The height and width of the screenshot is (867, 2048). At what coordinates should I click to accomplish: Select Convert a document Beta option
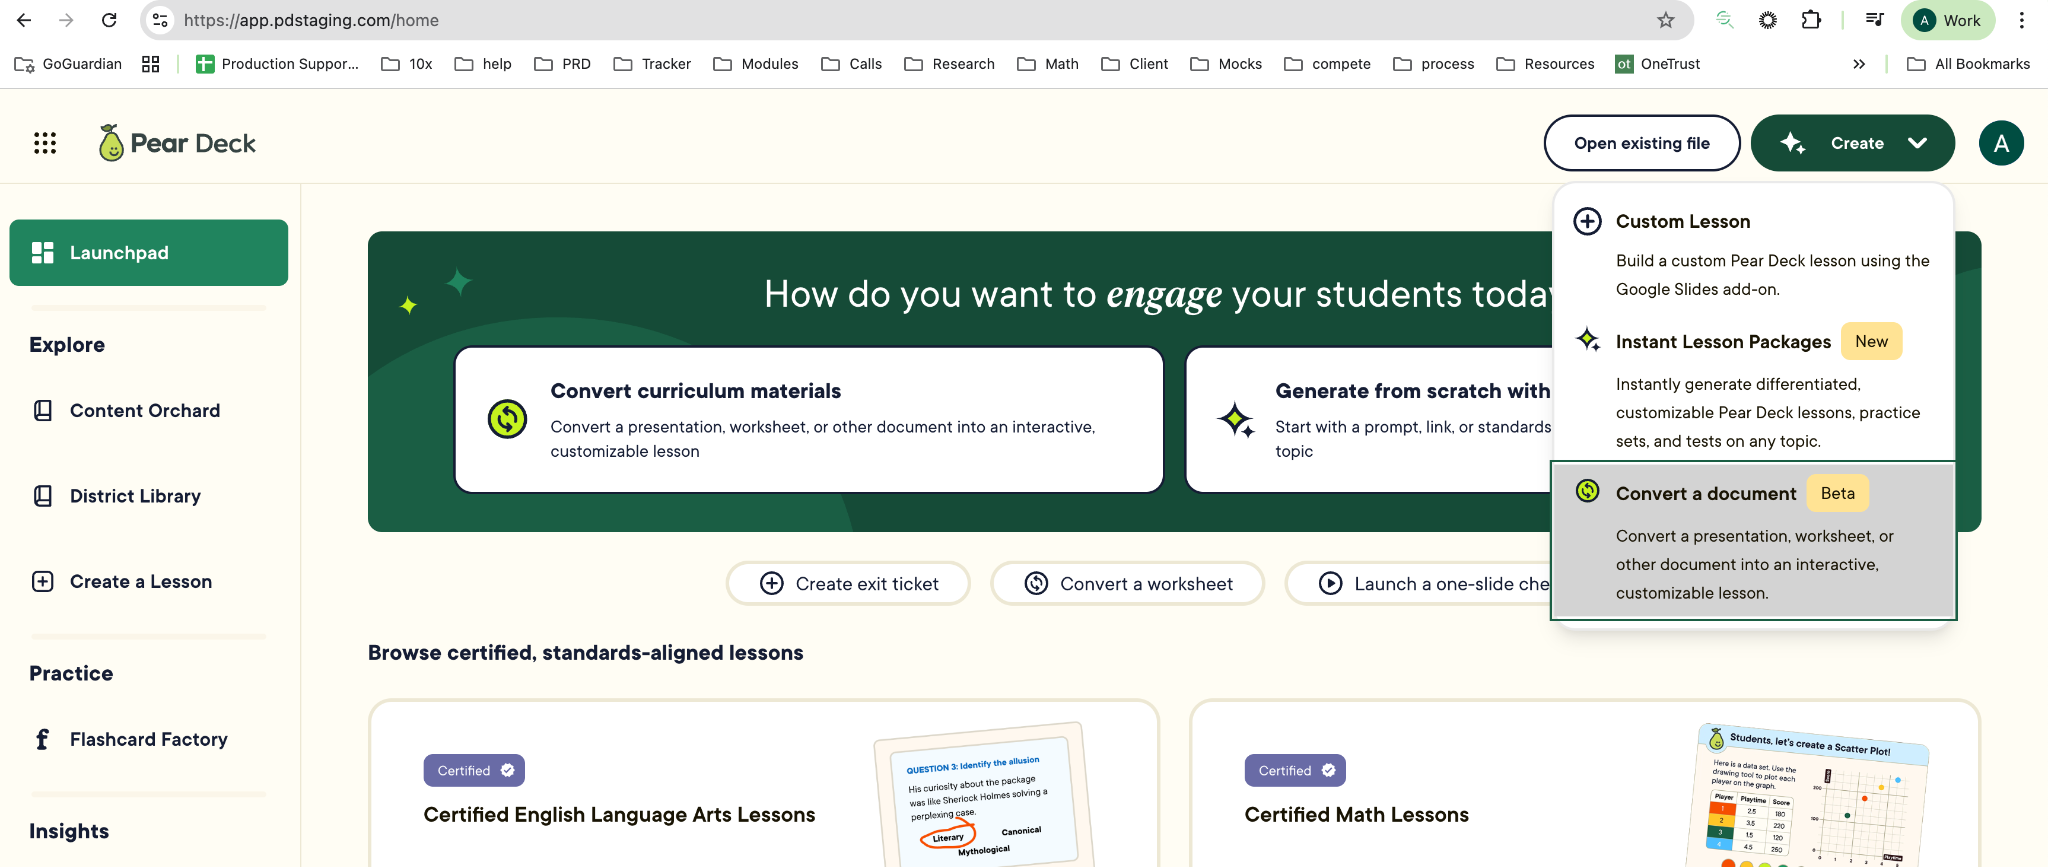point(1754,541)
